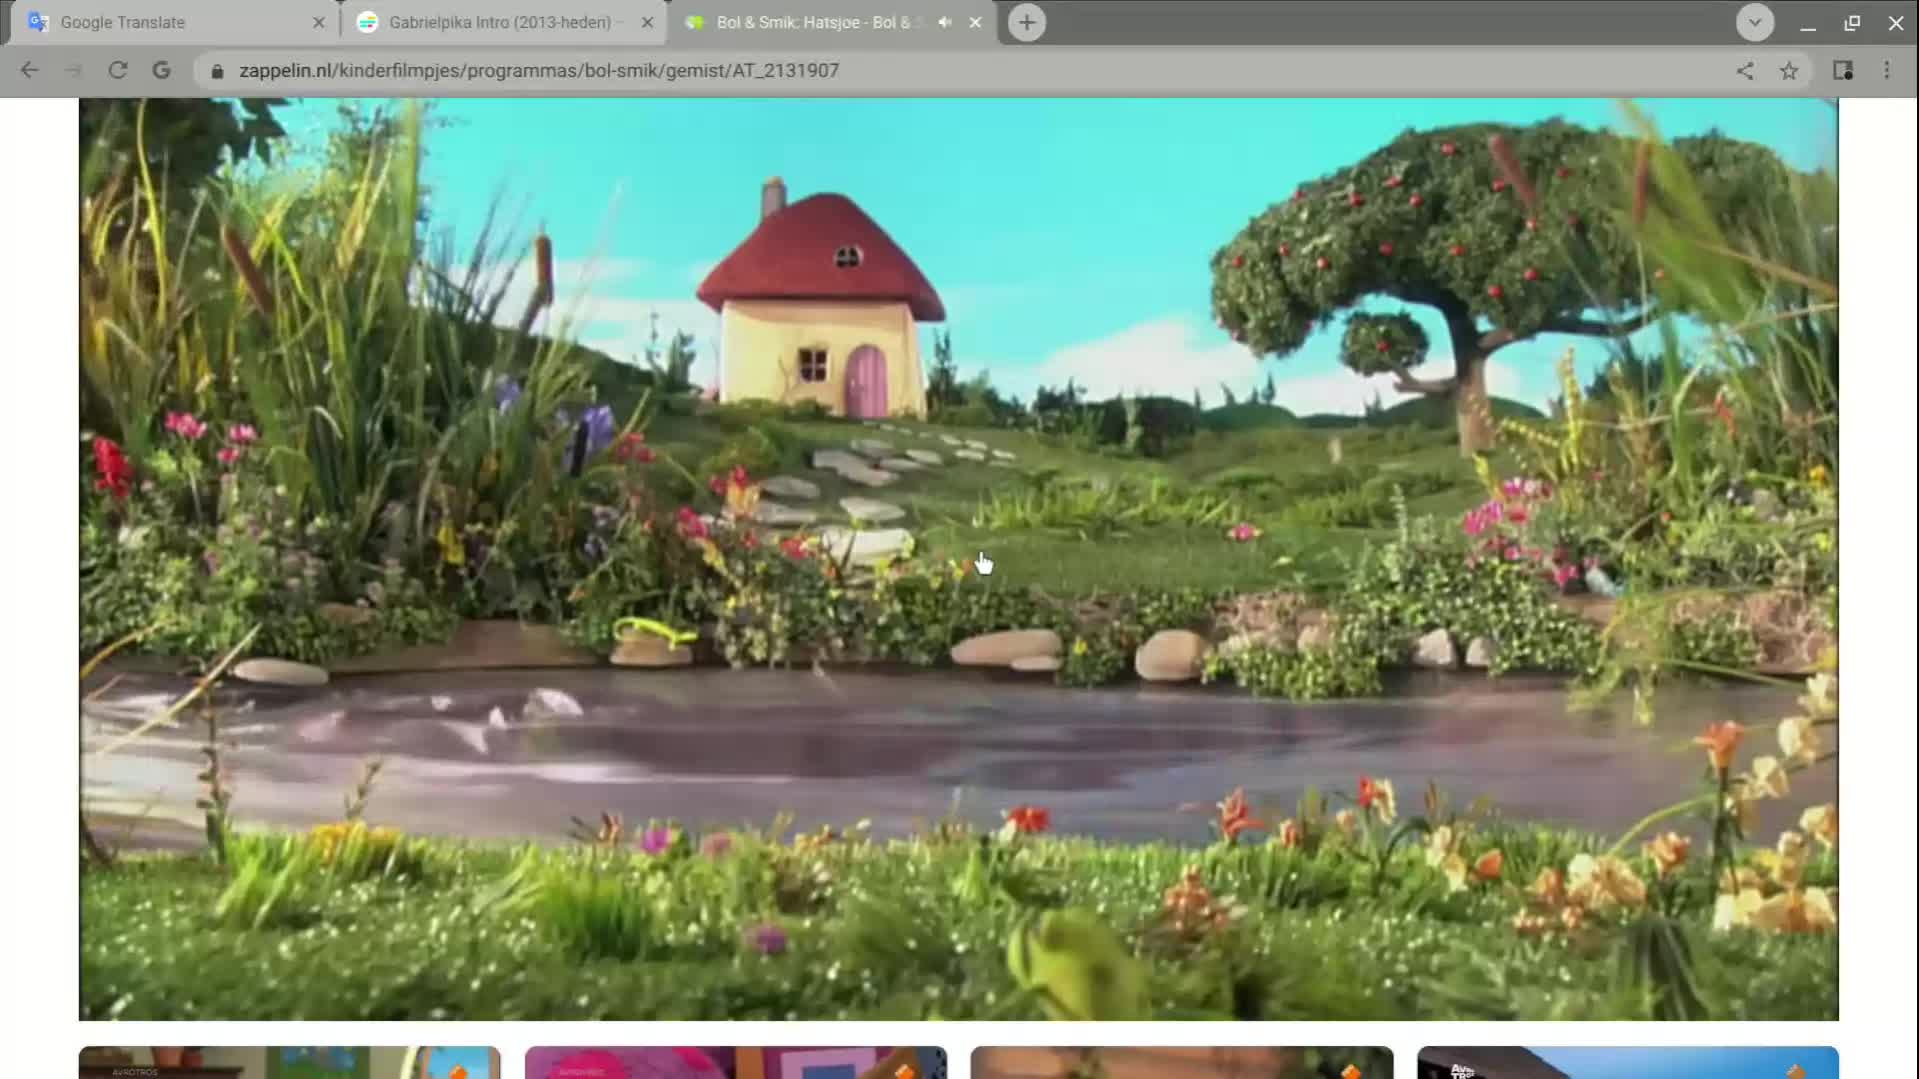Open the browser side panel
The image size is (1919, 1079).
[1842, 70]
